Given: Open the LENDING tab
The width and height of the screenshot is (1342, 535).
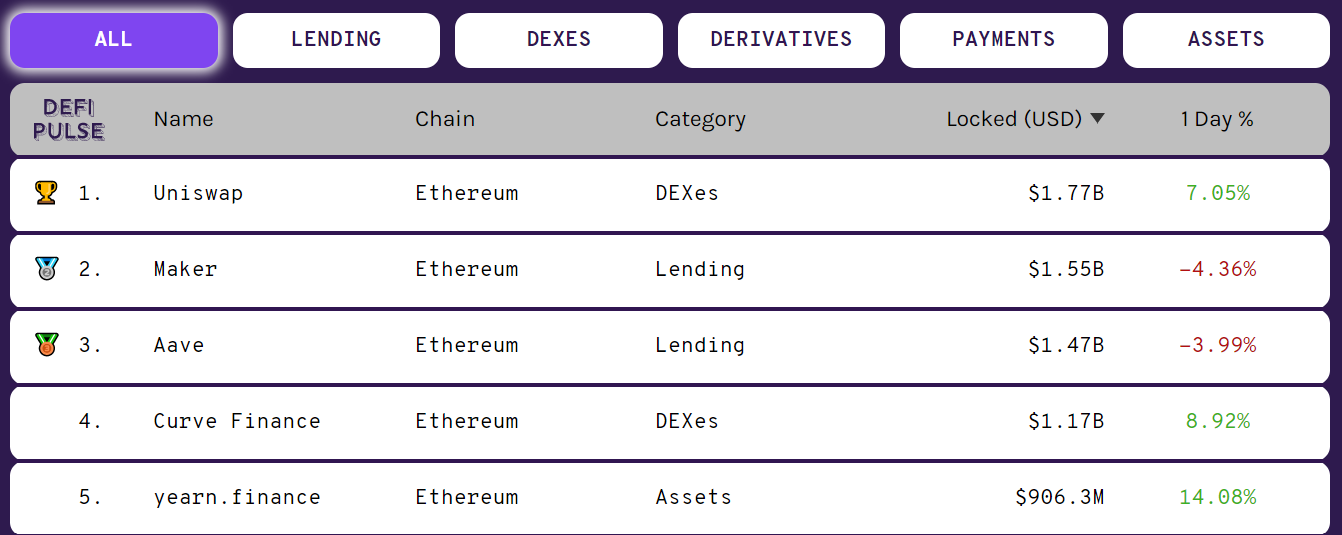Looking at the screenshot, I should click(336, 40).
